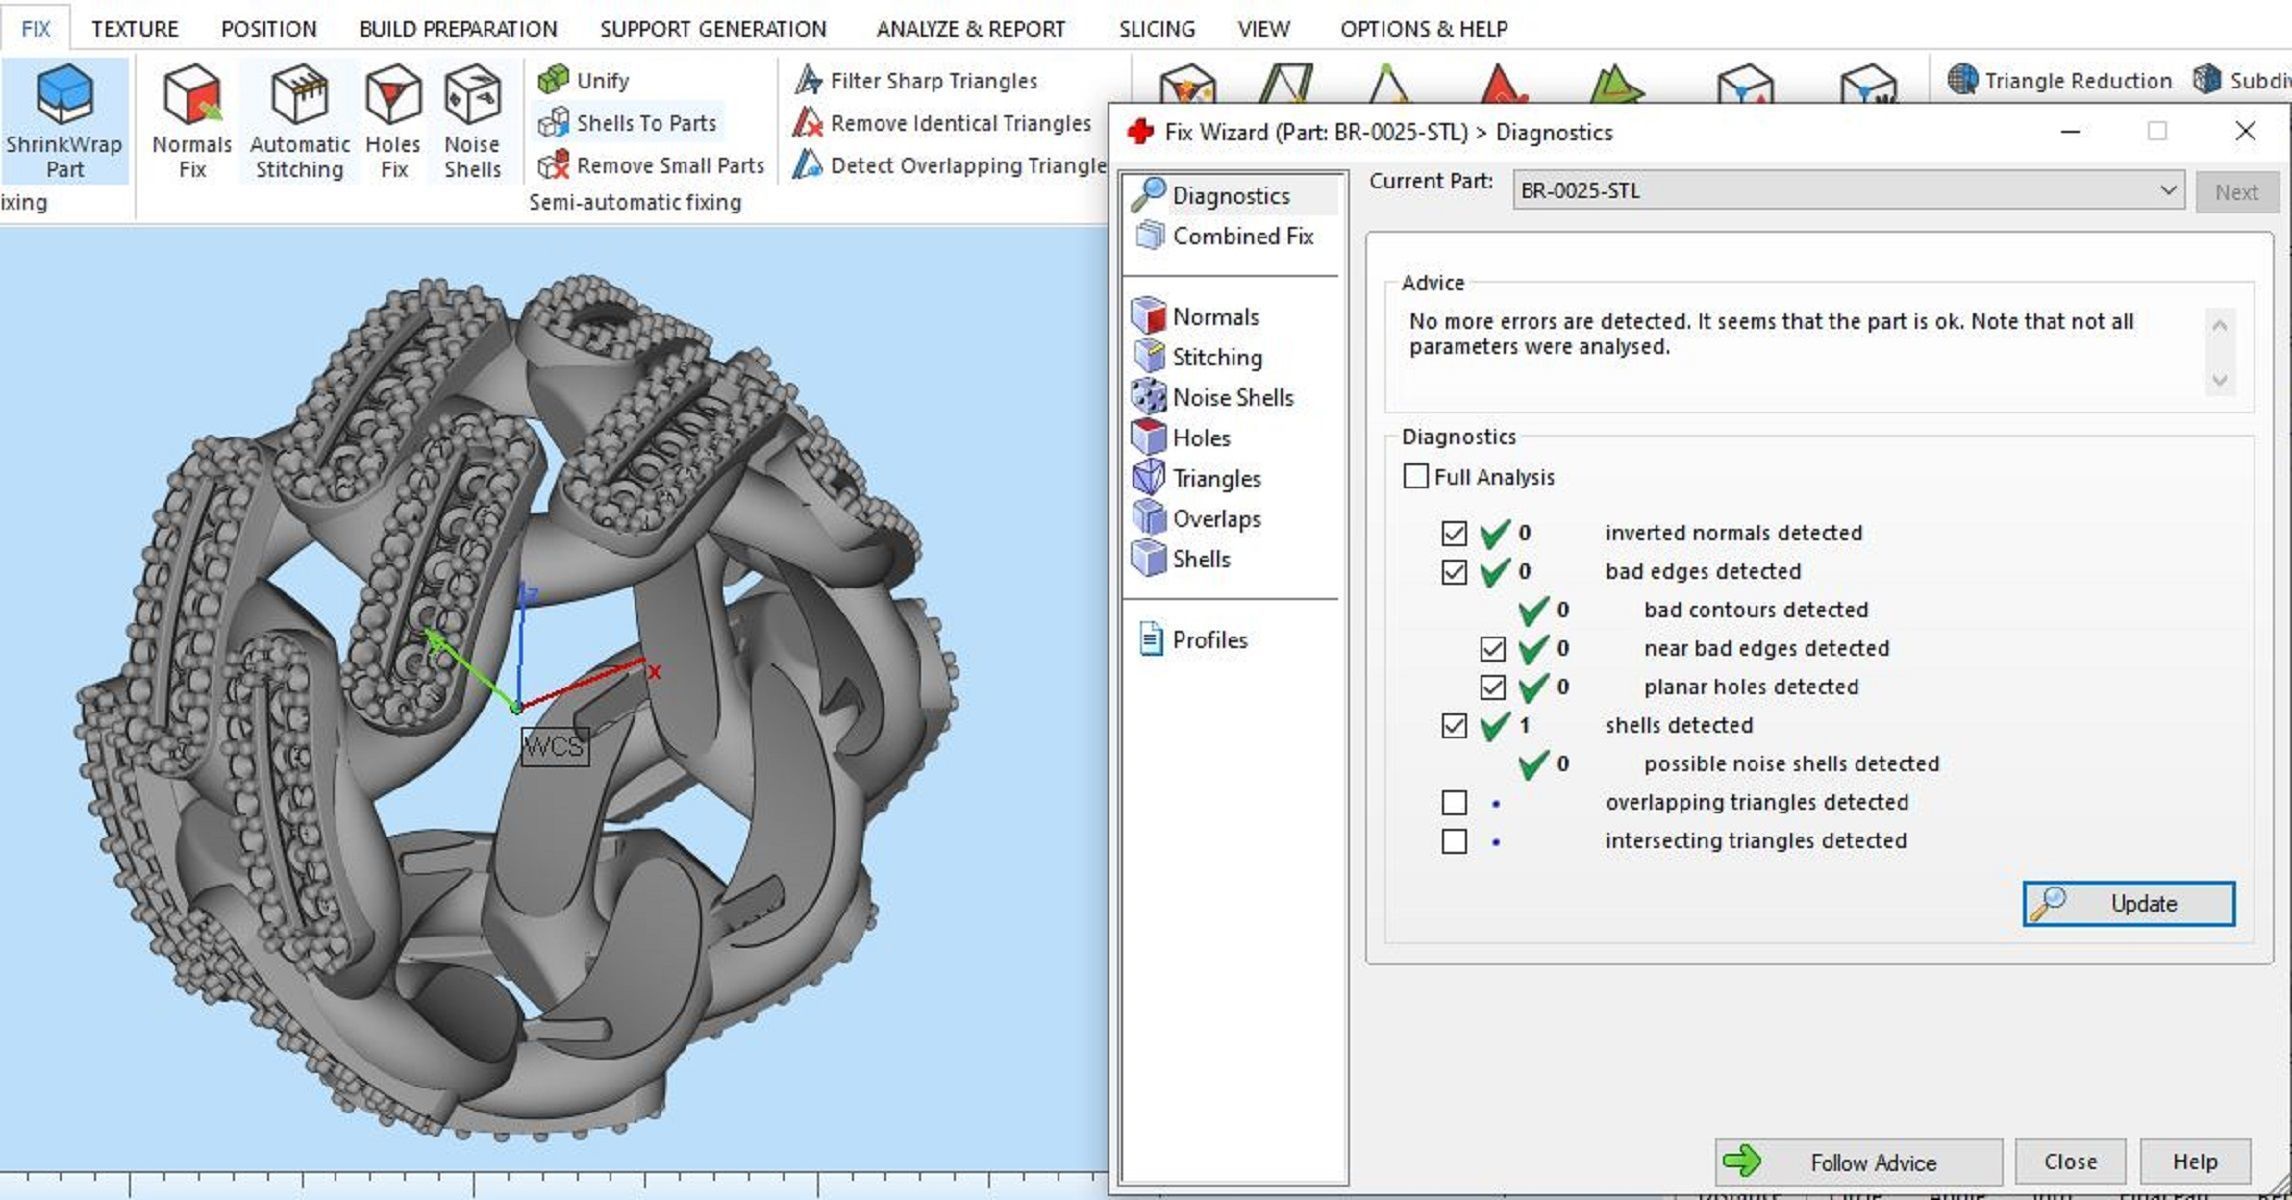The image size is (2292, 1200).
Task: Click the Follow Advice button
Action: (1858, 1162)
